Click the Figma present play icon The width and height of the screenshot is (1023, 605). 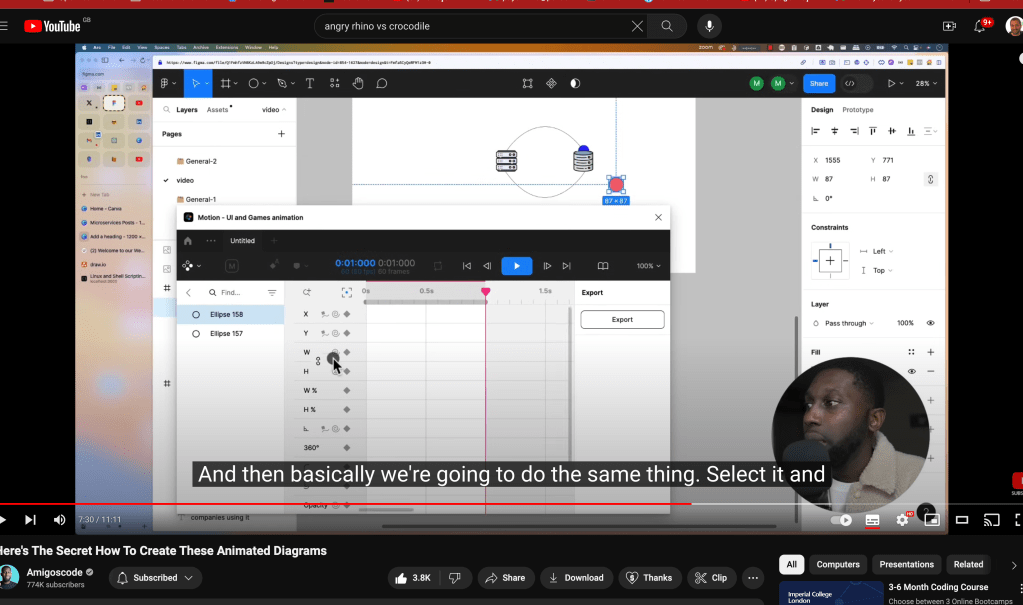[891, 84]
